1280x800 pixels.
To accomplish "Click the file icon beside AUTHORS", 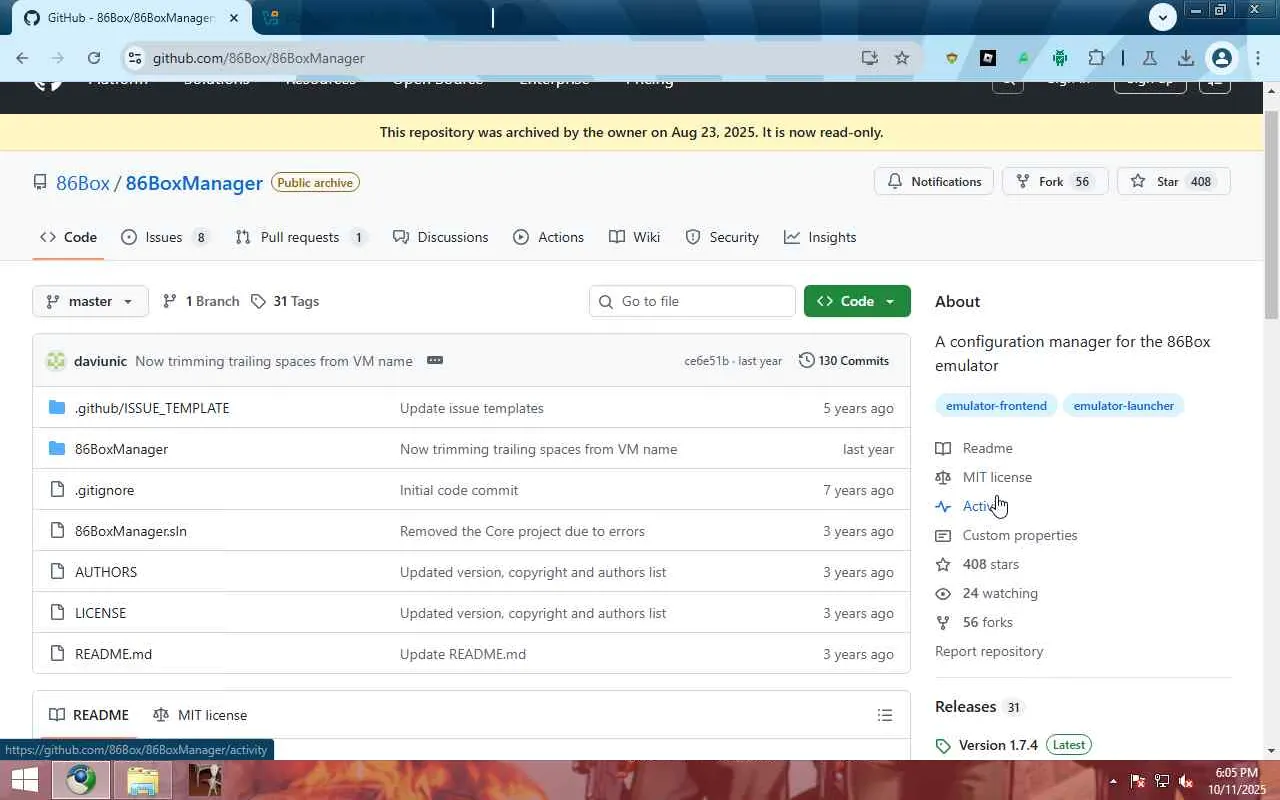I will coord(57,572).
